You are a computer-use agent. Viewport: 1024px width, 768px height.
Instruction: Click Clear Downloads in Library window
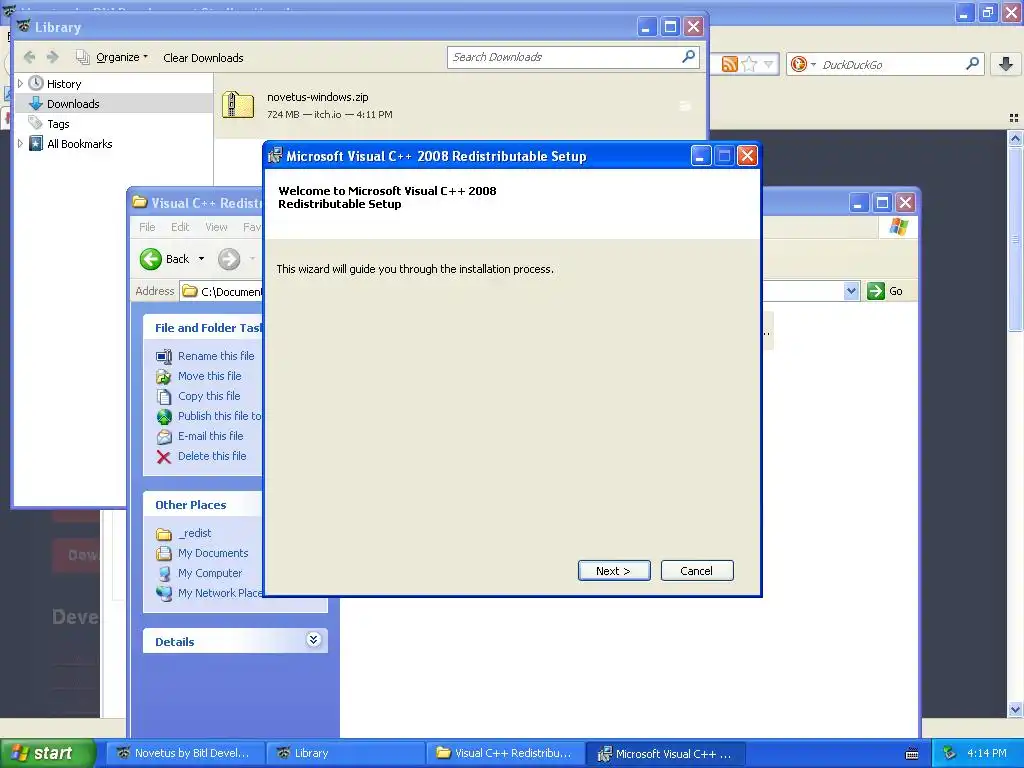[203, 58]
